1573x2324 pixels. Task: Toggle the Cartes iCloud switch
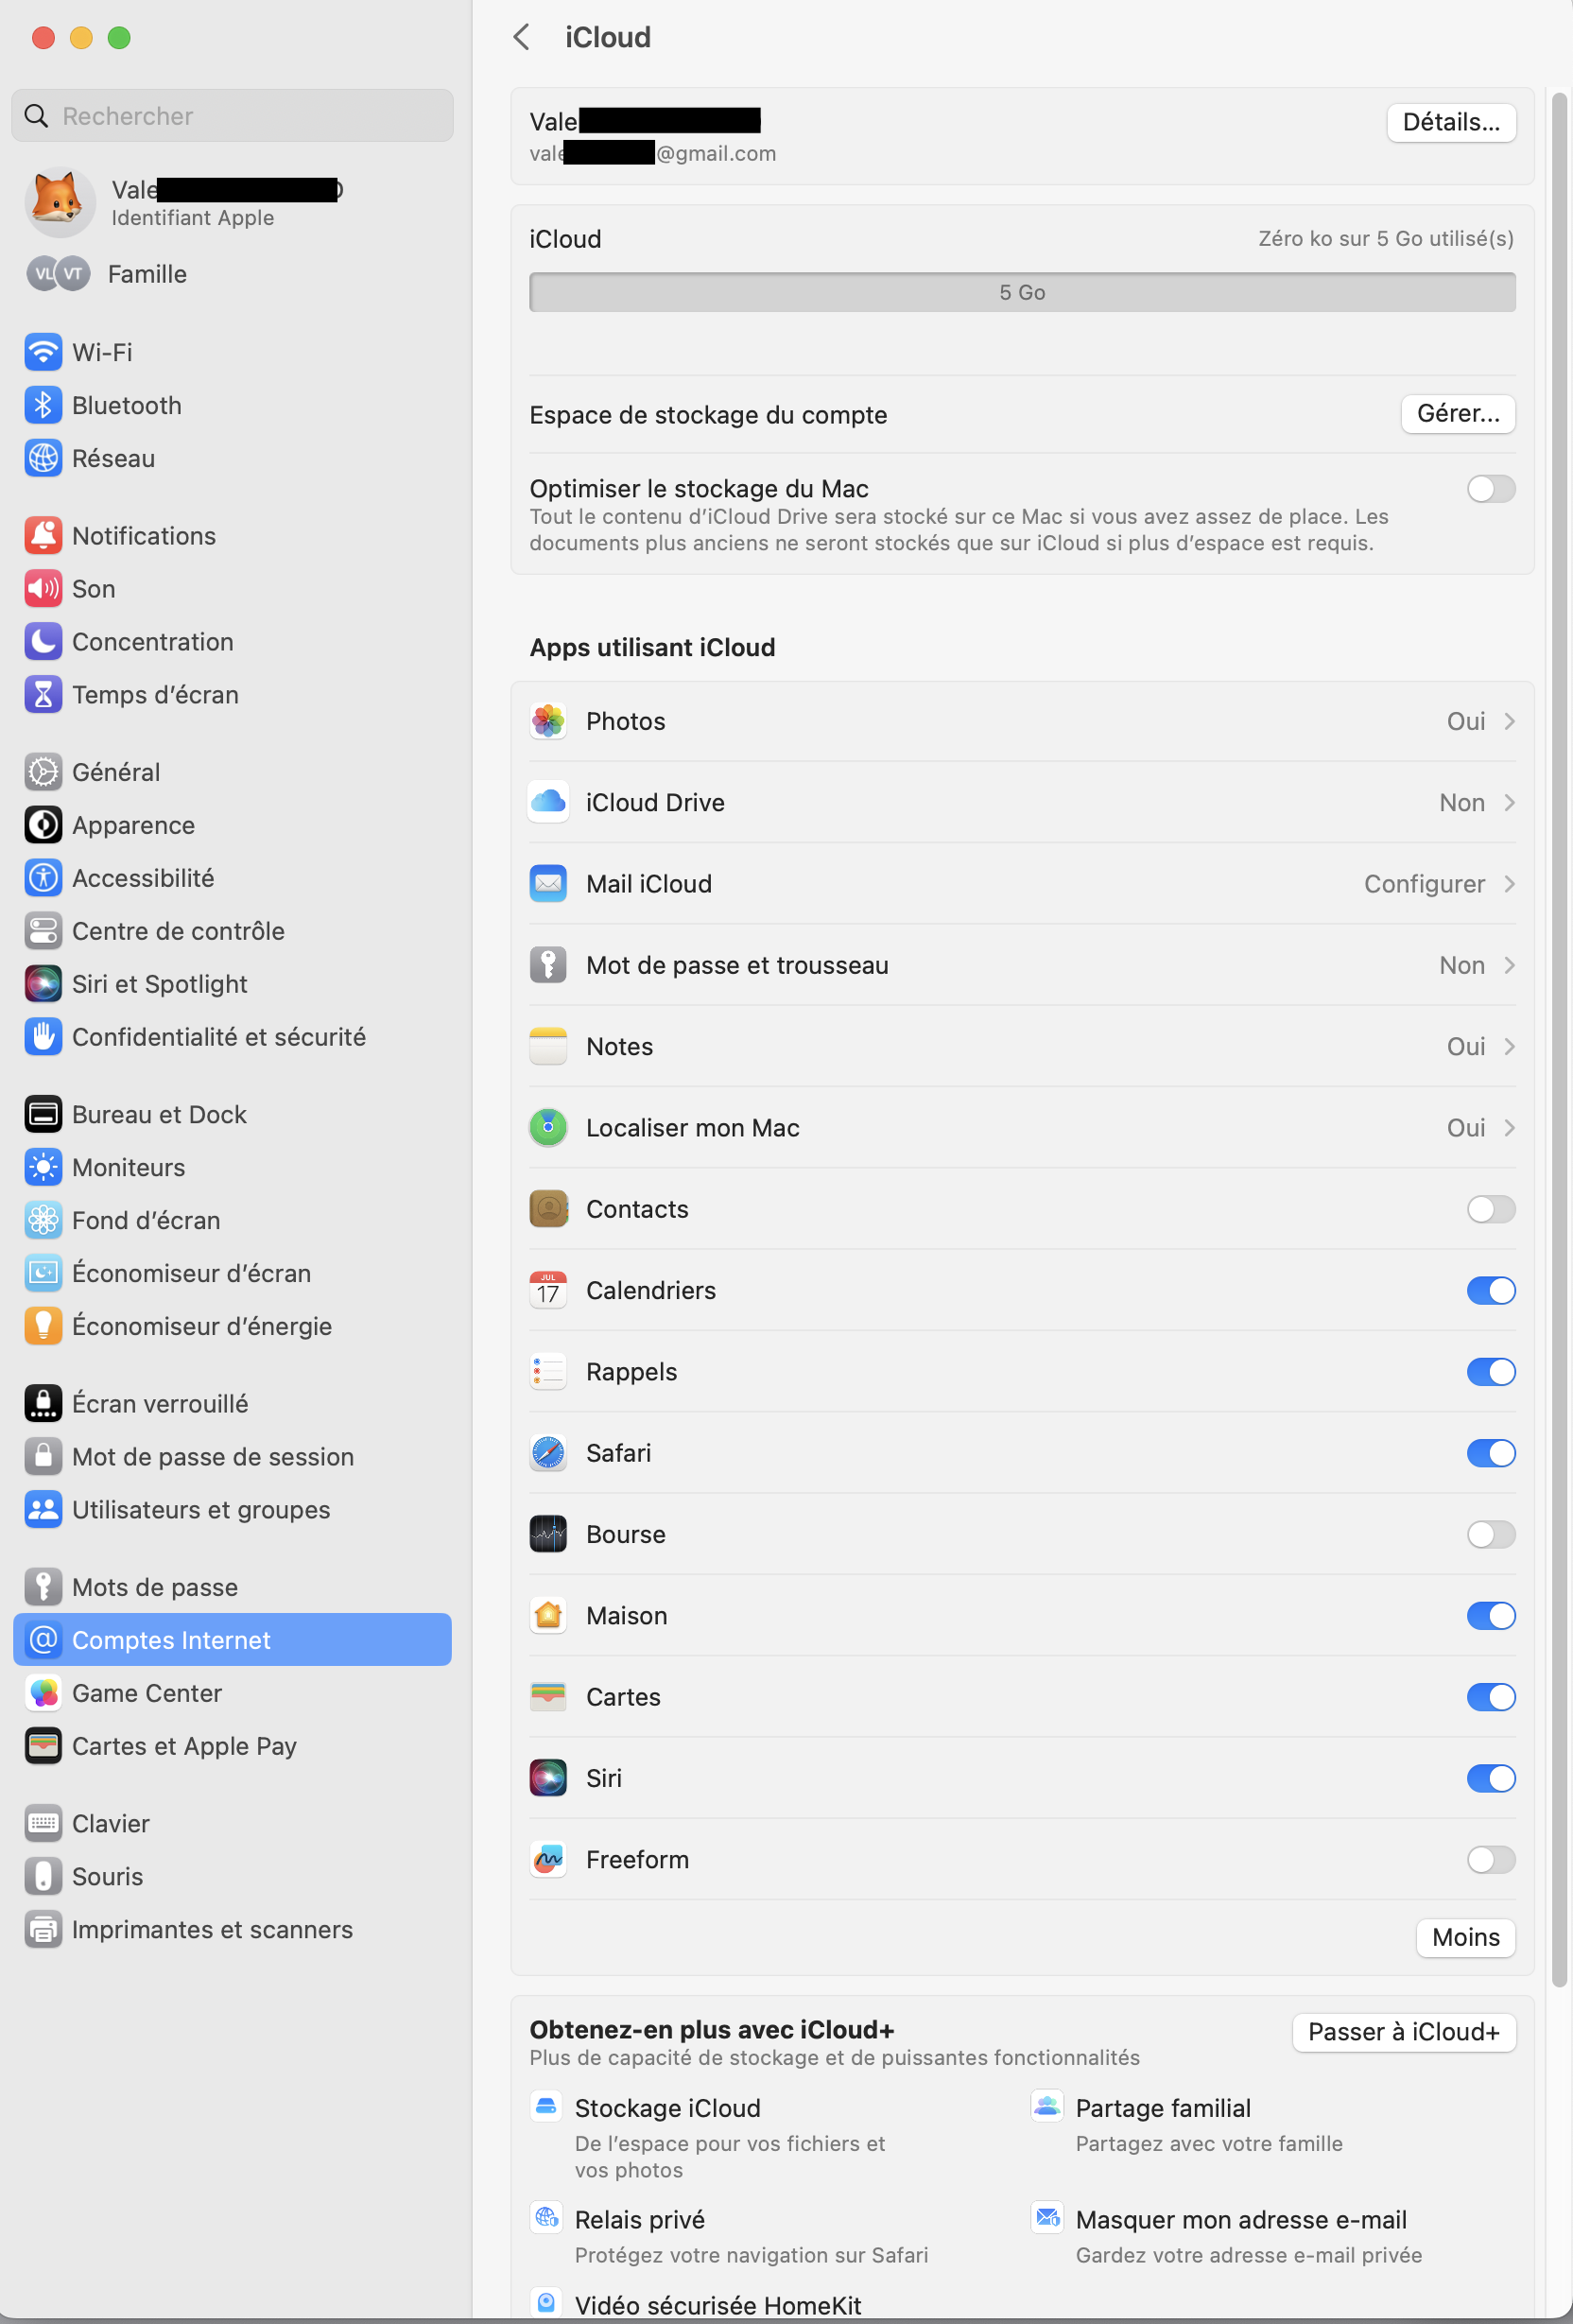[x=1491, y=1697]
